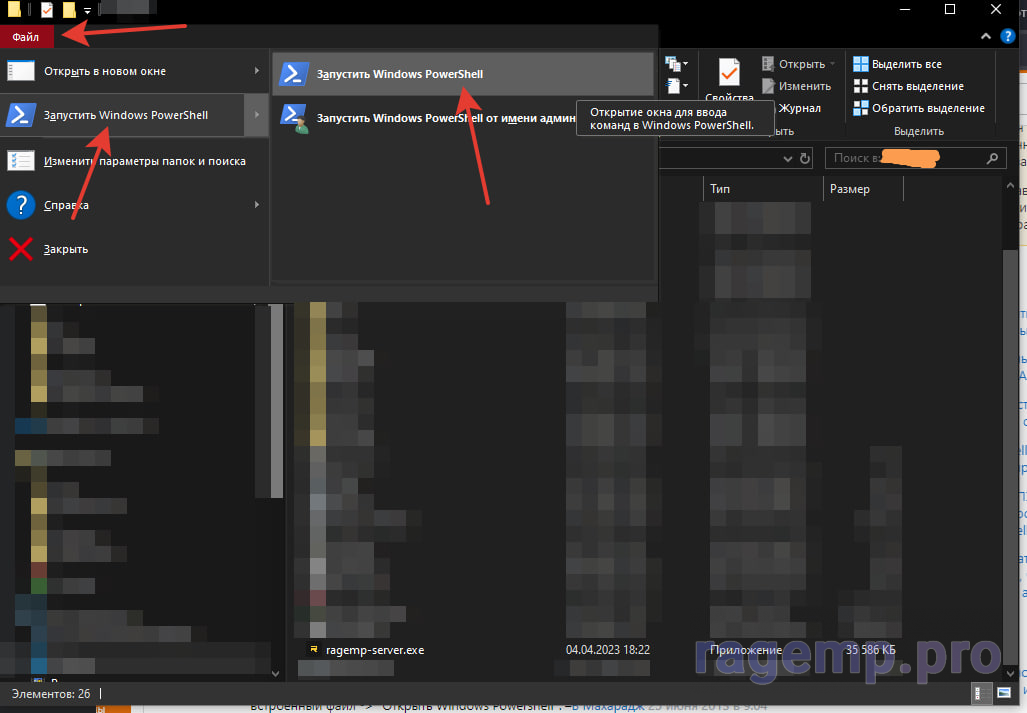Click the Выделить все grid icon
1027x713 pixels.
(861, 64)
